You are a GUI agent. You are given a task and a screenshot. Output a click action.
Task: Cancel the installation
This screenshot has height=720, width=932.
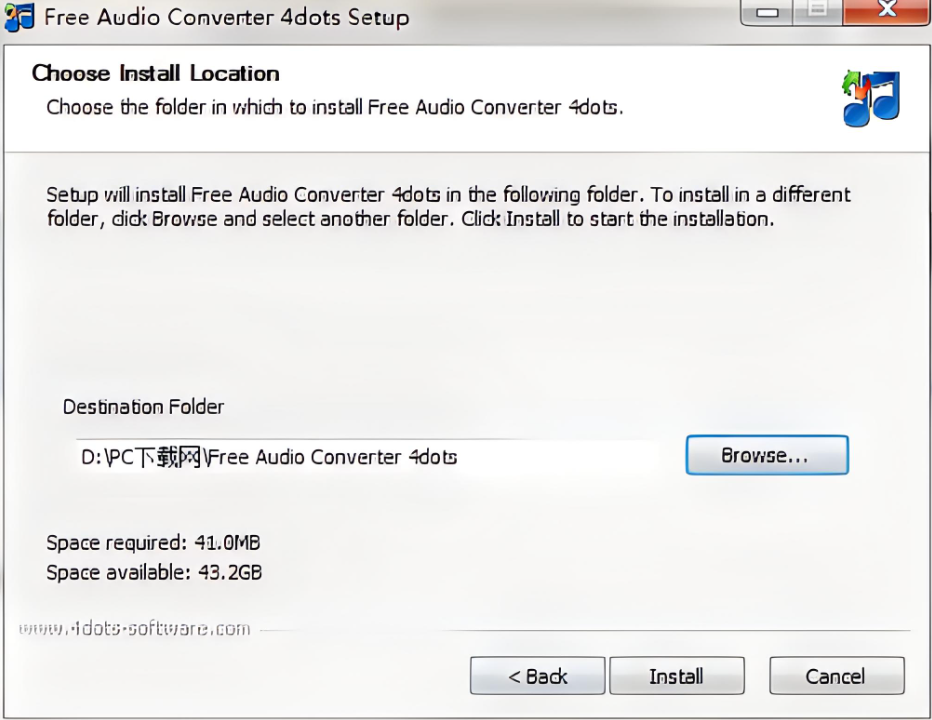(837, 676)
